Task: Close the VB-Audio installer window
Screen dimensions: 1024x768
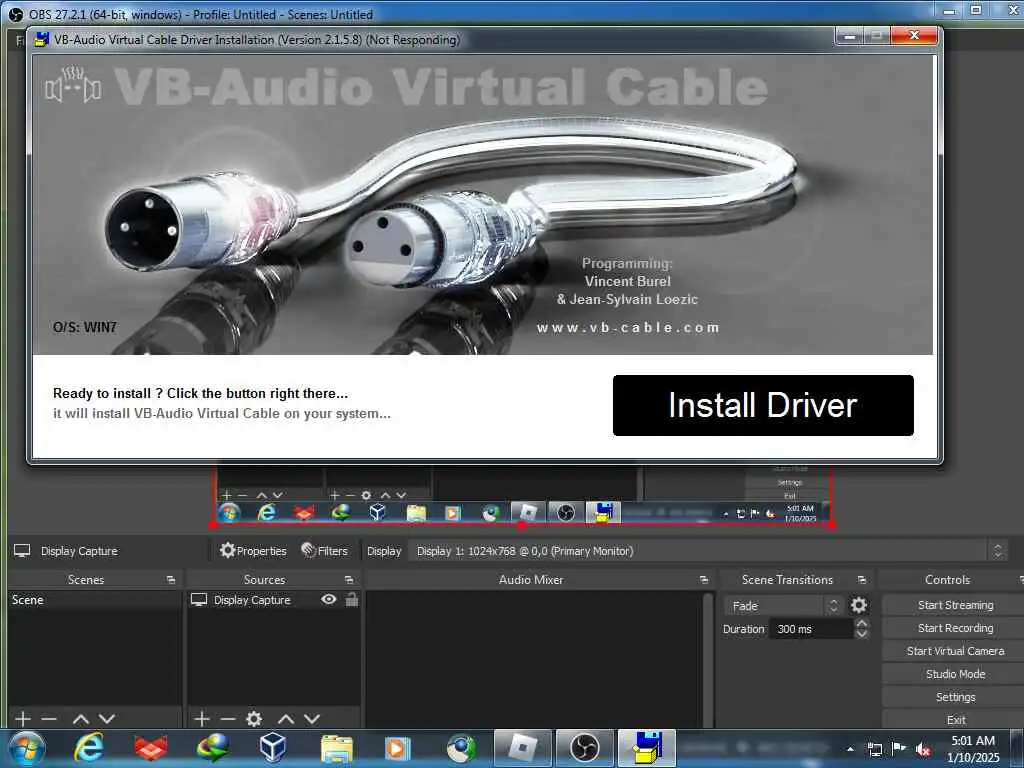Action: [914, 36]
